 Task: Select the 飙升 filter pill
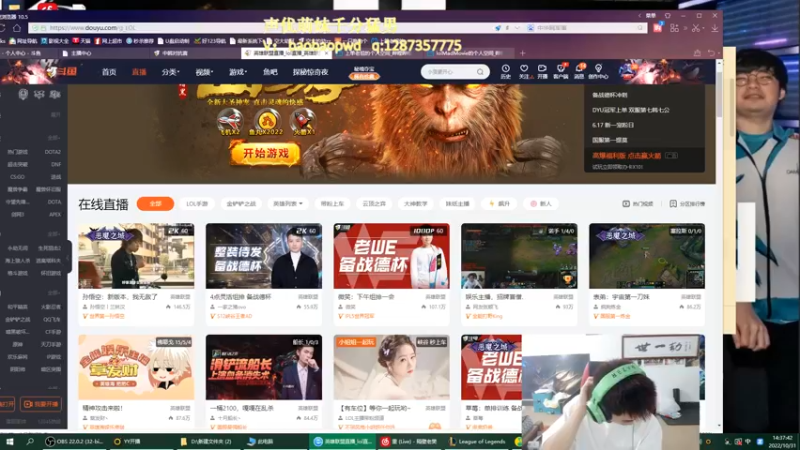click(499, 204)
